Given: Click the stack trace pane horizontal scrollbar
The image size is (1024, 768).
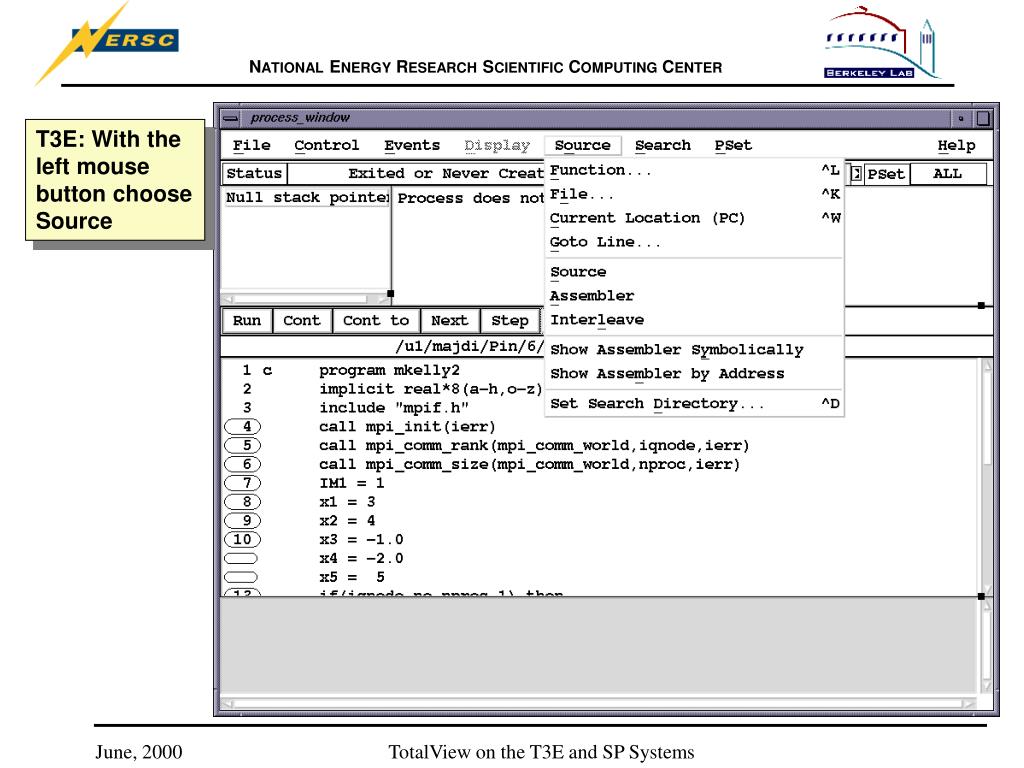Looking at the screenshot, I should 305,298.
